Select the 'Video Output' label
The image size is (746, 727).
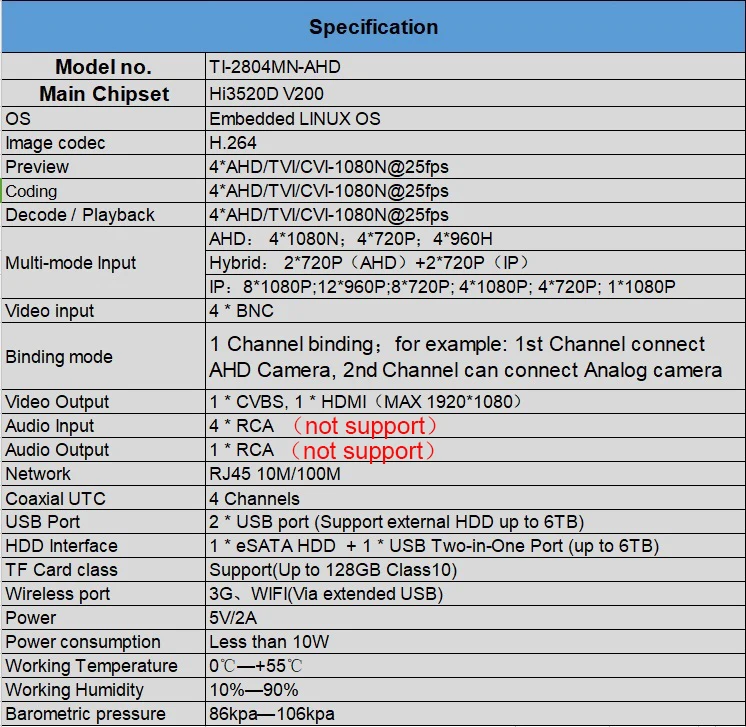(57, 402)
